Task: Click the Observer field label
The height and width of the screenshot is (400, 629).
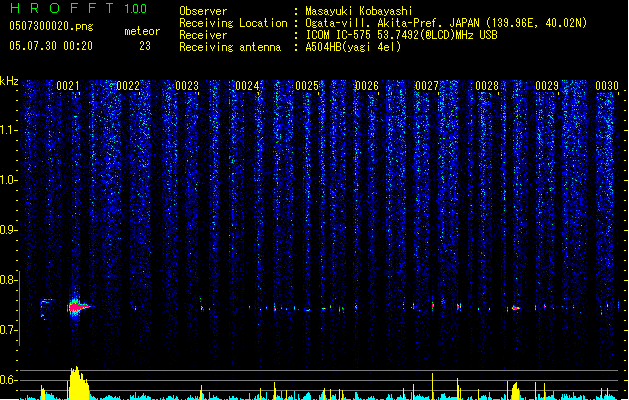Action: [203, 11]
